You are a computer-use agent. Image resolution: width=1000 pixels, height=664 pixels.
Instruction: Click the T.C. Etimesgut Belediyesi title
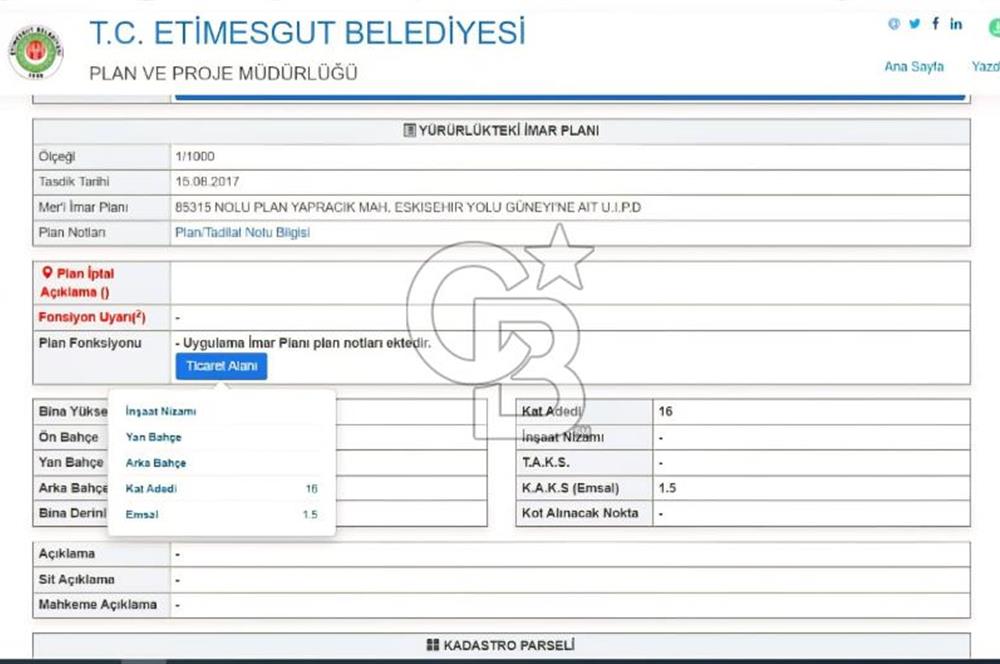307,33
